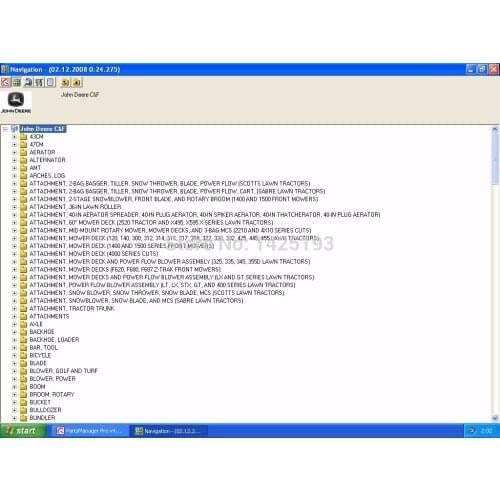Select ATTACHMENT, 60" MOWER DECK row
Image resolution: width=500 pixels, height=500 pixels.
point(151,223)
